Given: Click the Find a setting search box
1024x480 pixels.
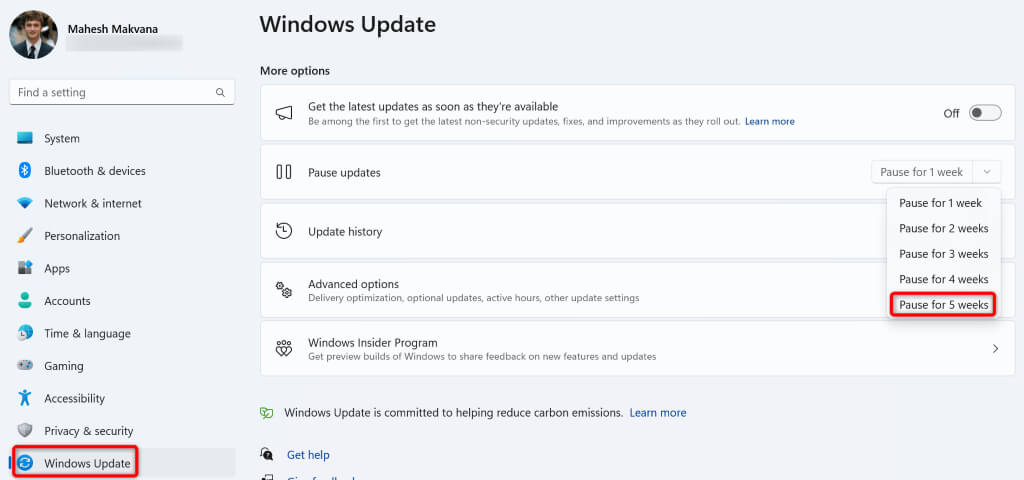Looking at the screenshot, I should pos(110,92).
